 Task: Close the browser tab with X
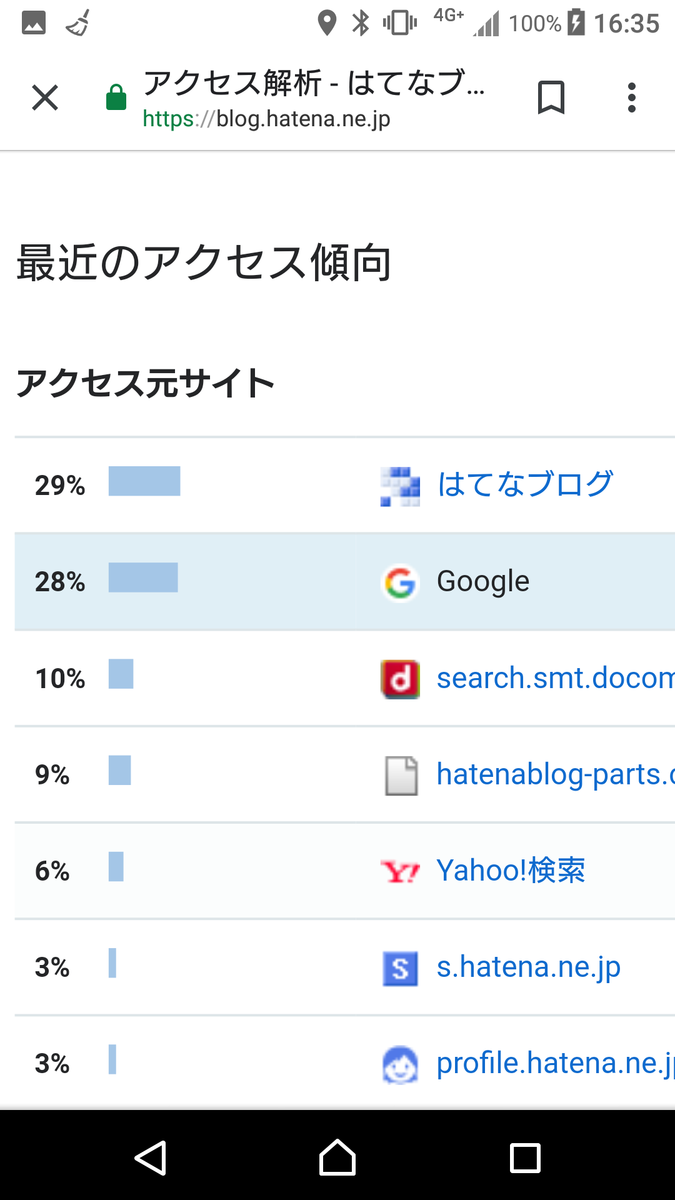click(45, 98)
